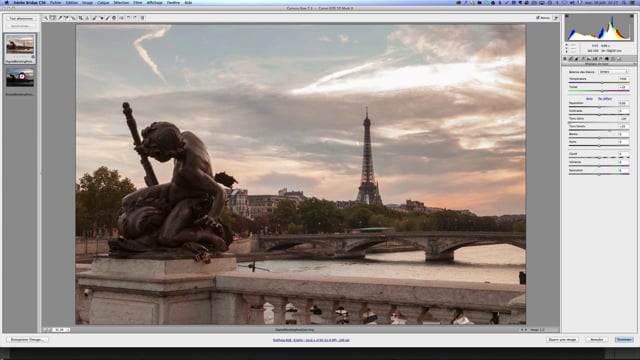Choose the Spot Removal tool

pos(94,18)
